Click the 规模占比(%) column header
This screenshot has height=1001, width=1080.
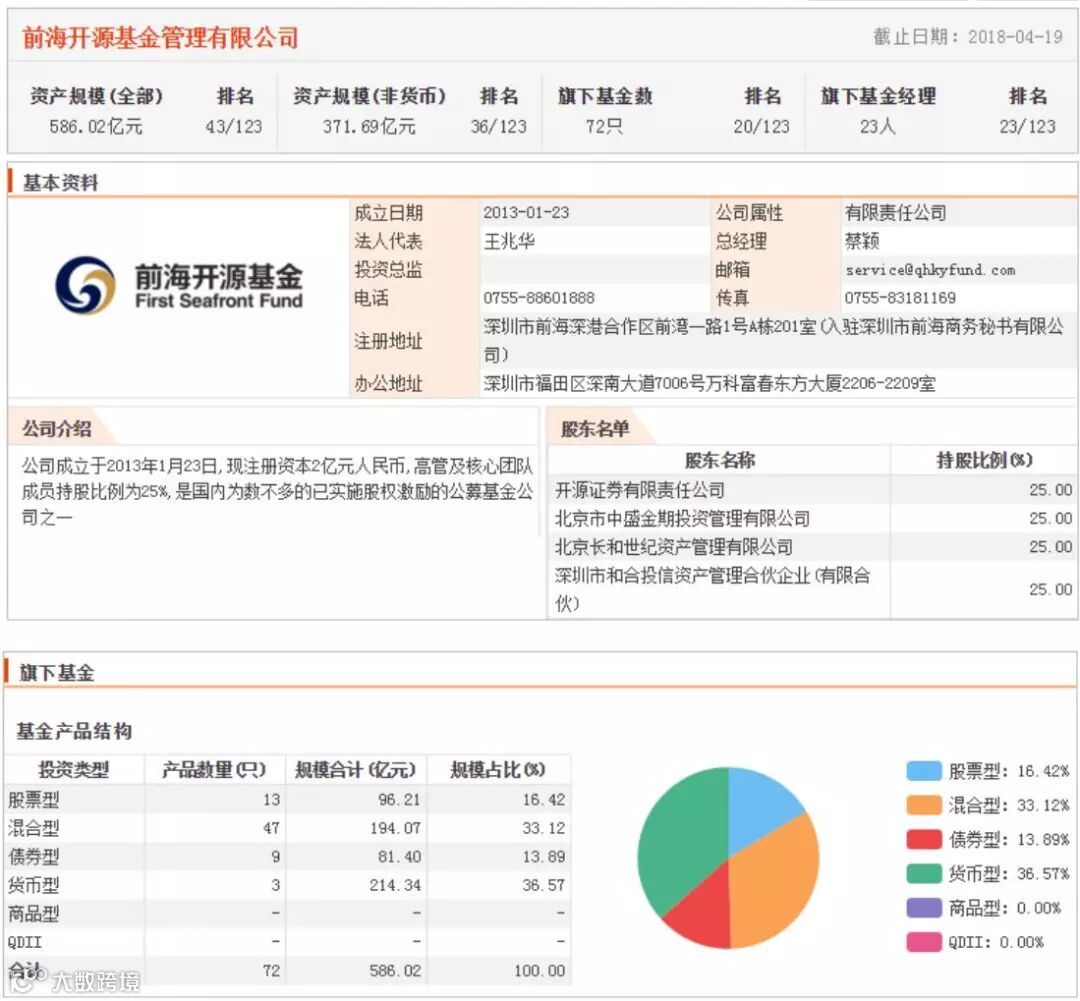point(498,769)
